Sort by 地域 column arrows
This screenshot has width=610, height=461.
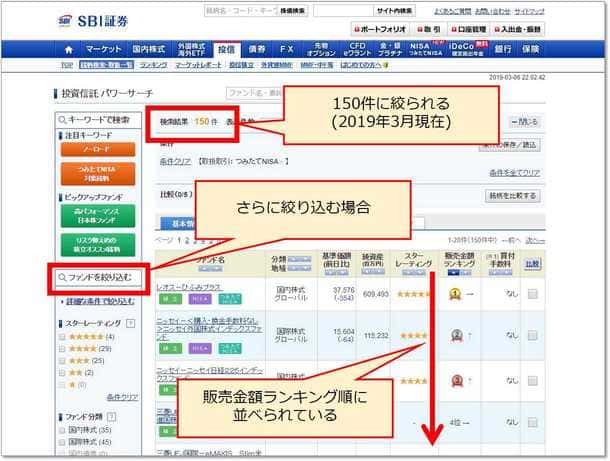click(x=300, y=268)
